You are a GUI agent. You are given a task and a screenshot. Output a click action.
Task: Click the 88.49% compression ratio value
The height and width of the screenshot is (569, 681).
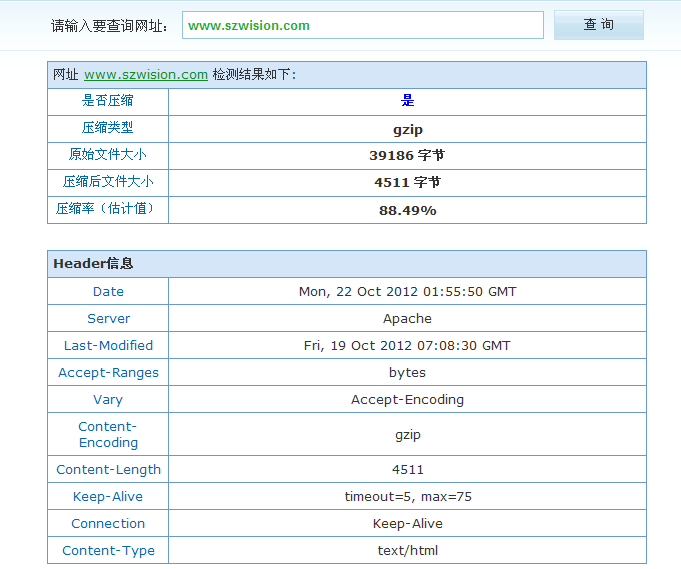coord(407,211)
